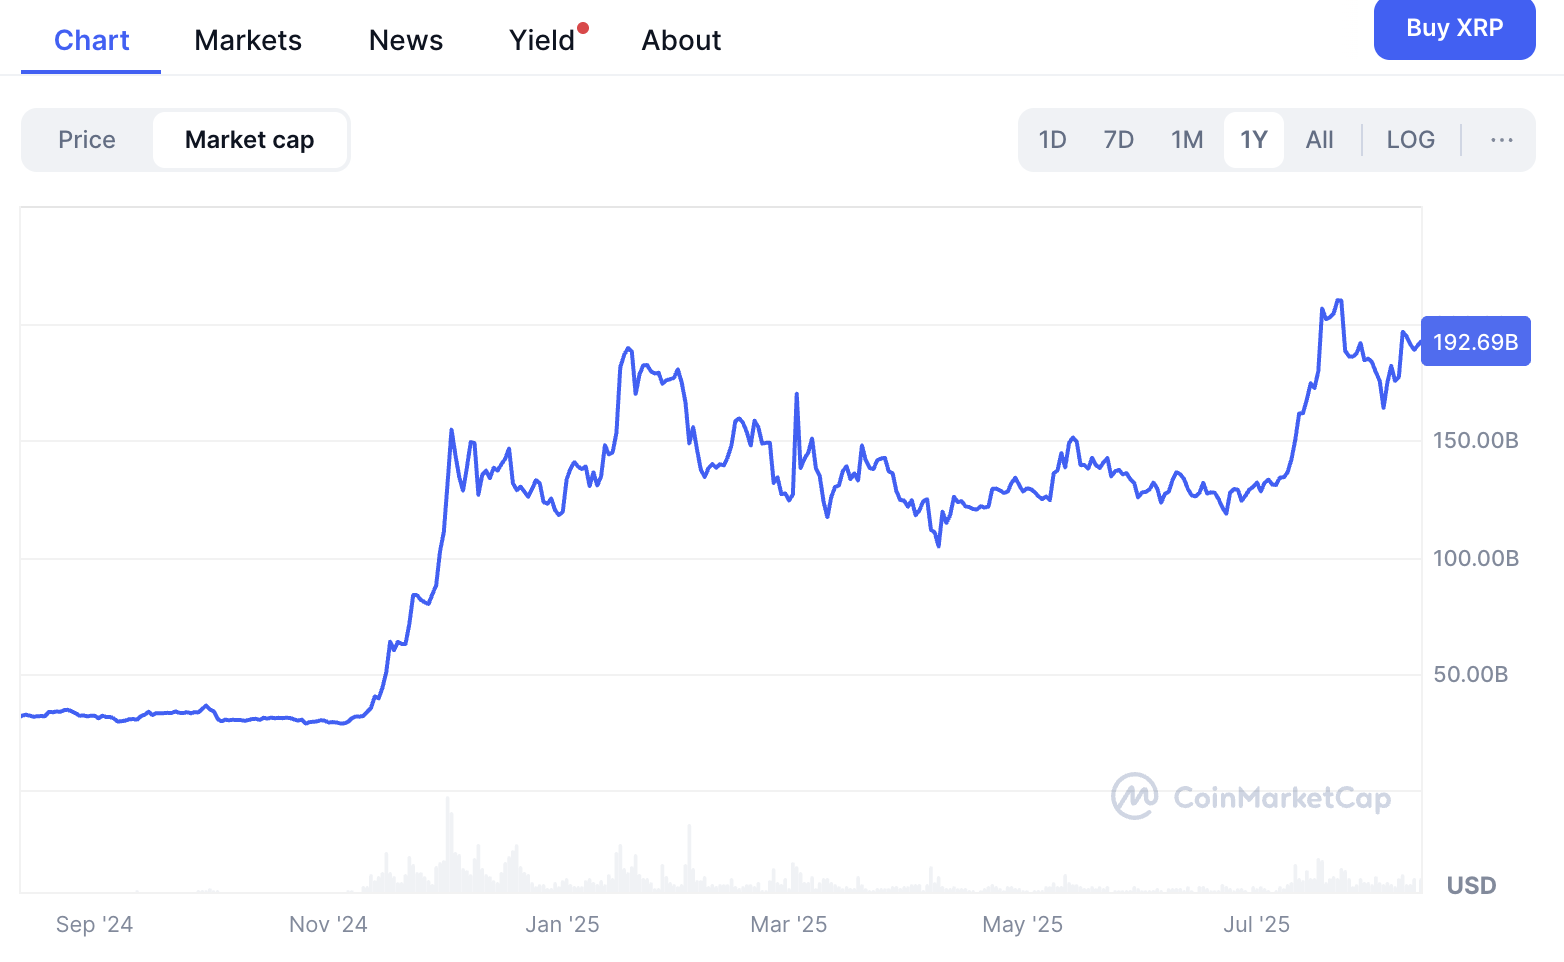Select the 7D timeframe
The height and width of the screenshot is (962, 1564).
tap(1118, 140)
